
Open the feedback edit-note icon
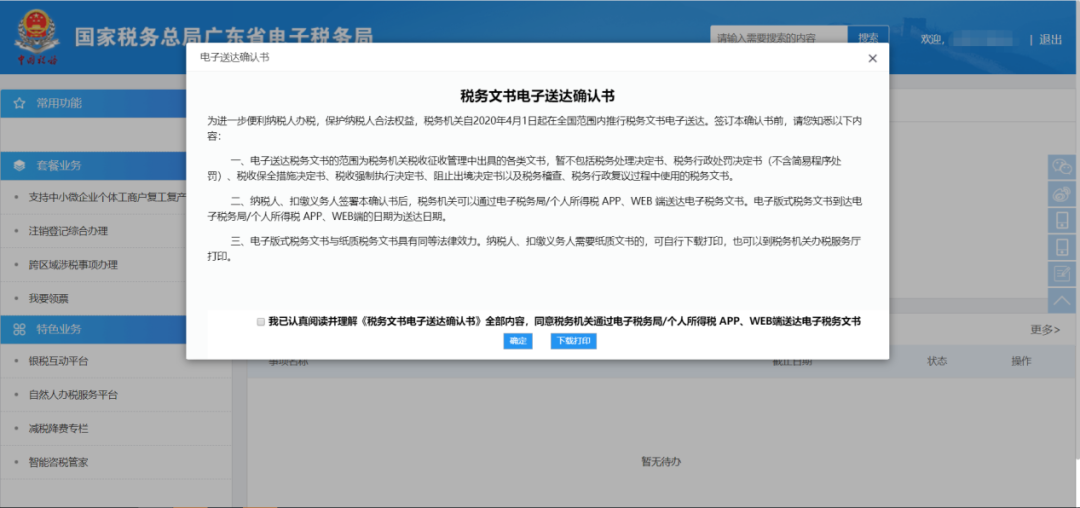pyautogui.click(x=1062, y=274)
